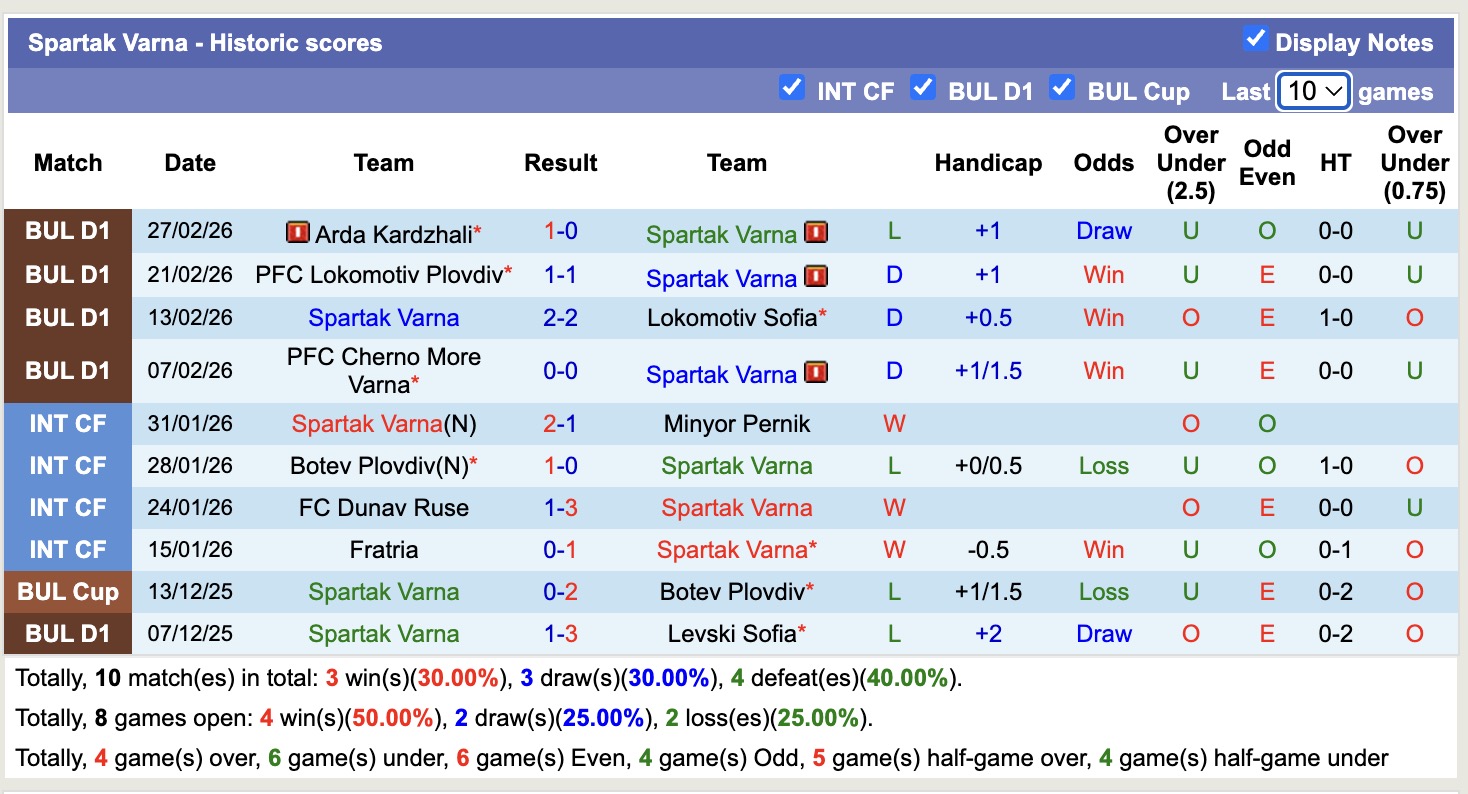Click the 1-3 score versus FC Dunav Ruse
The image size is (1468, 794).
point(560,508)
